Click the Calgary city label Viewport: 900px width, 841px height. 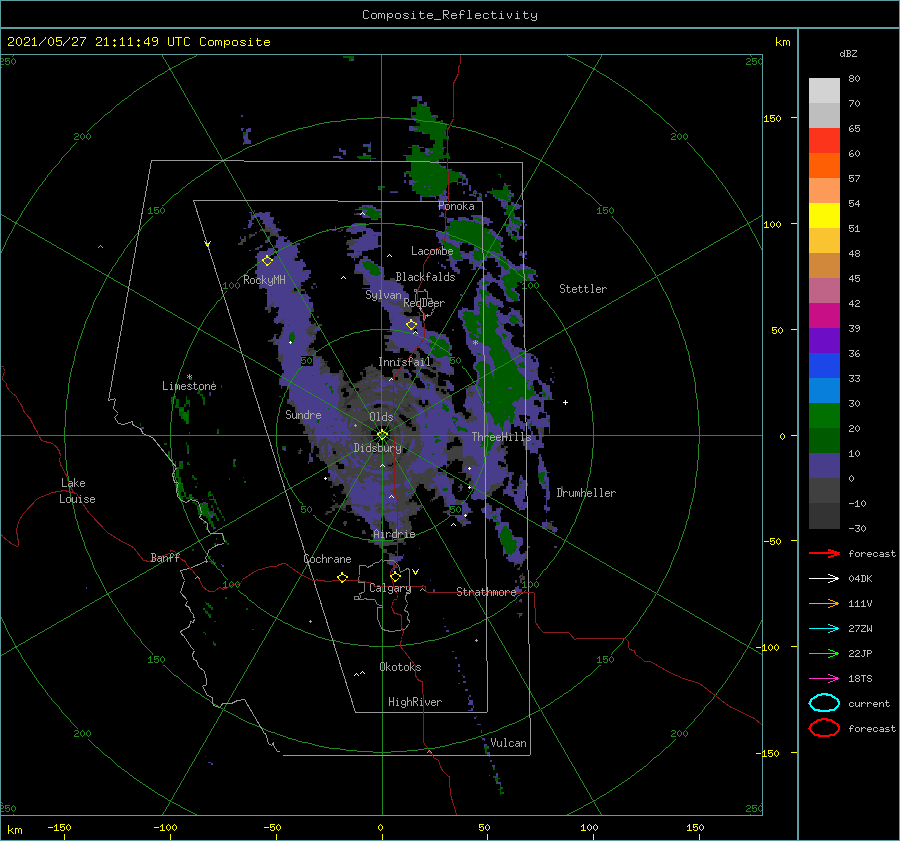[390, 588]
